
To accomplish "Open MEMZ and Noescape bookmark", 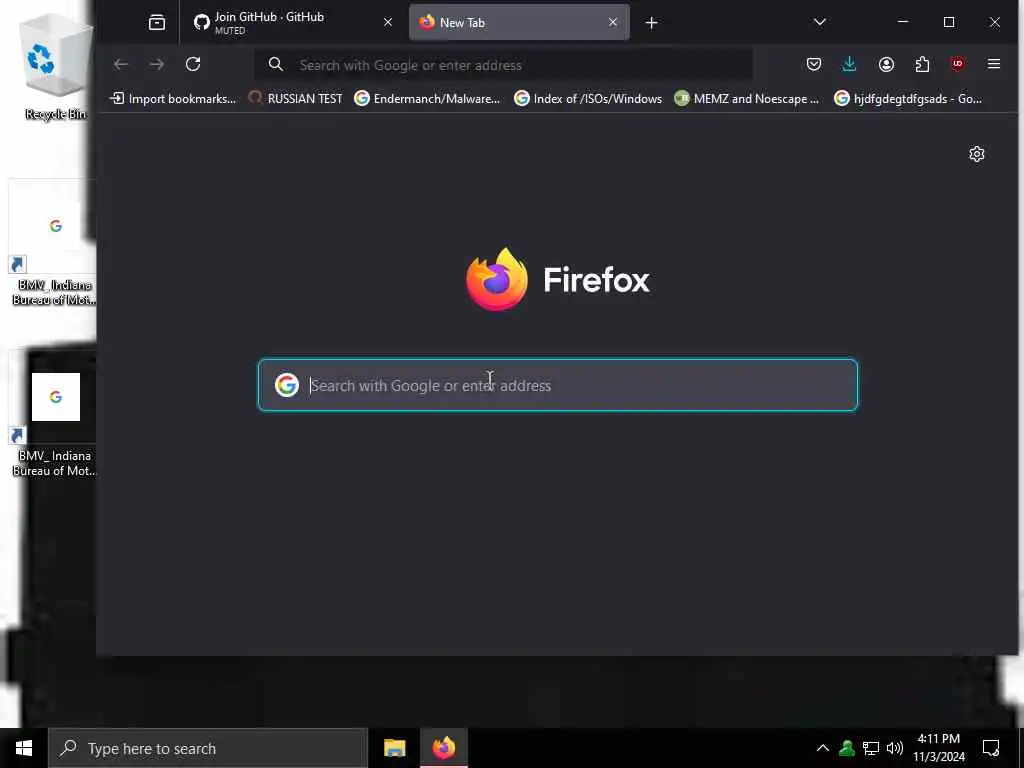I will pos(746,99).
